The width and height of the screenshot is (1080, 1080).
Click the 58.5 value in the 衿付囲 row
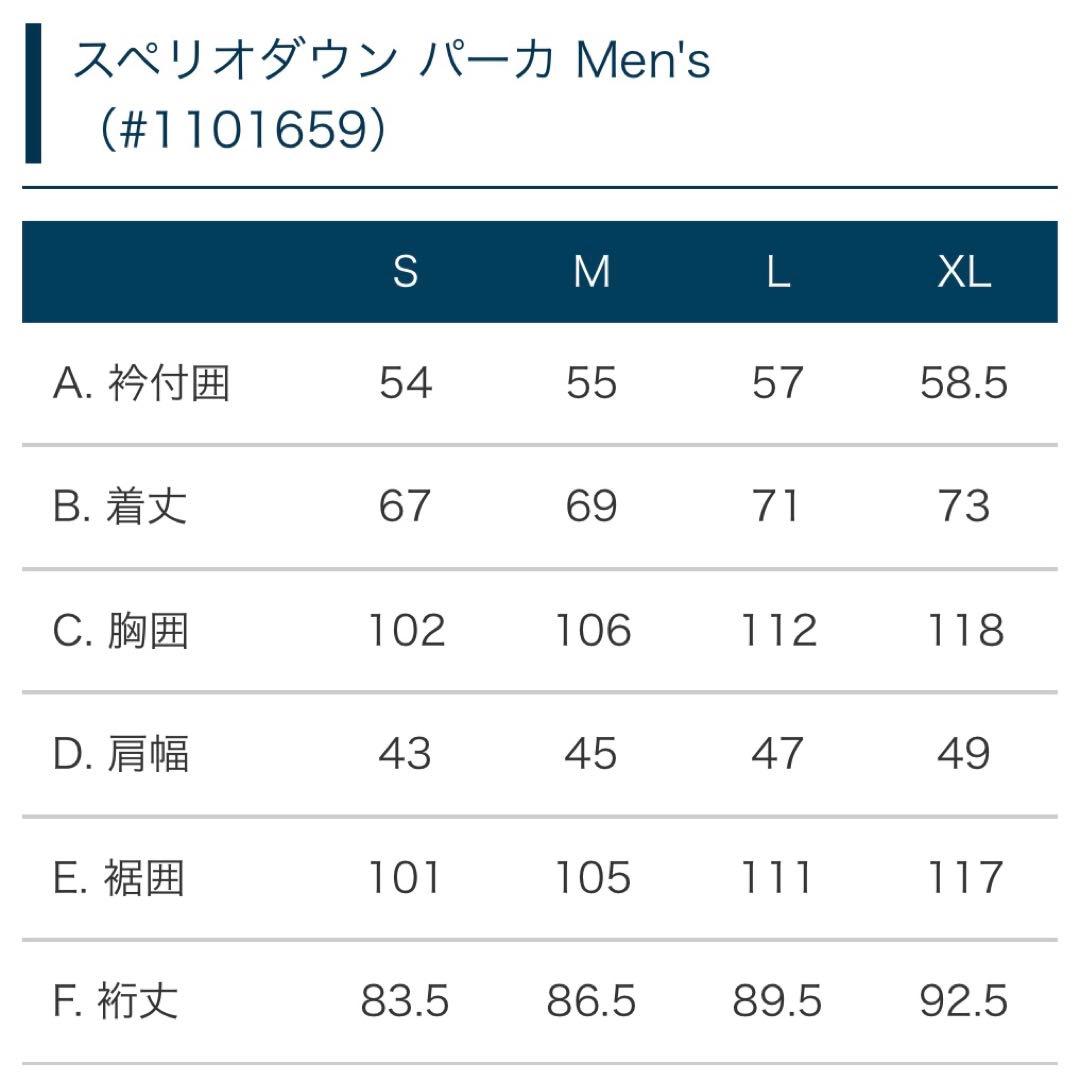click(963, 383)
